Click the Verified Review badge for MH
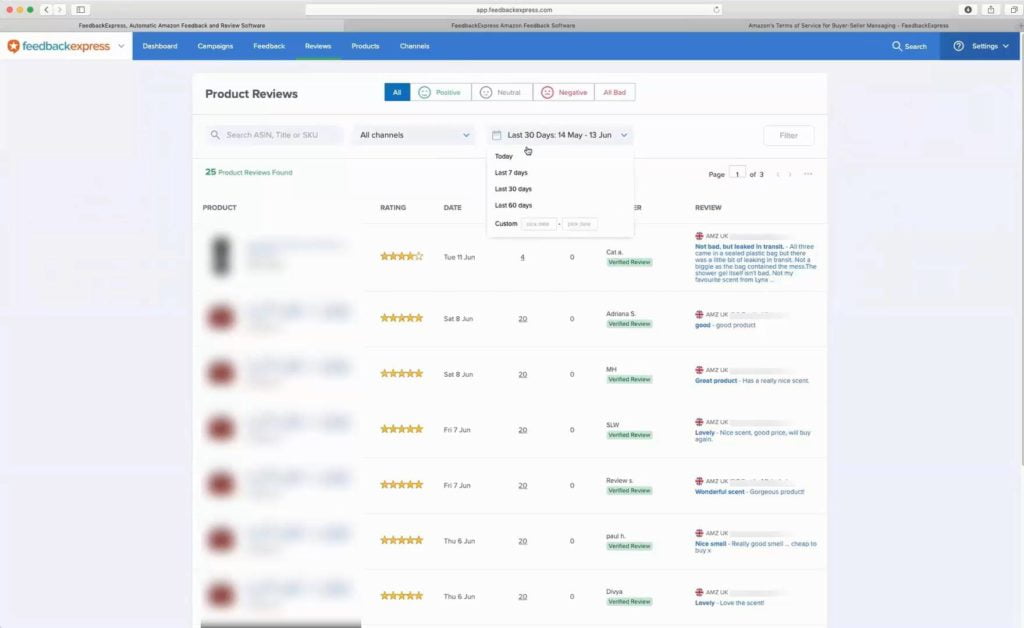This screenshot has width=1024, height=628. pos(630,379)
